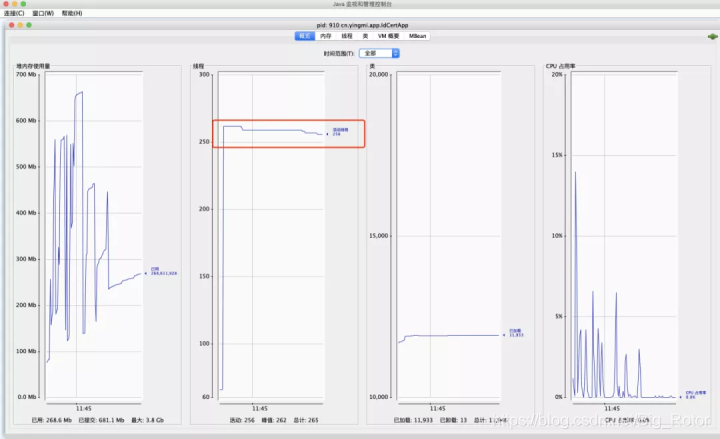The width and height of the screenshot is (720, 439).
Task: Click the 线程 chart title
Action: point(198,66)
